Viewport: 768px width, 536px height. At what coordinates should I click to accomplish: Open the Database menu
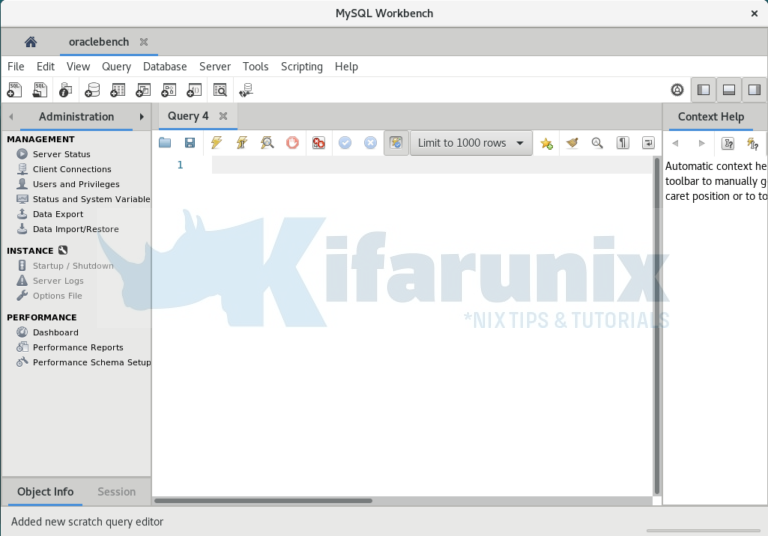coord(165,66)
